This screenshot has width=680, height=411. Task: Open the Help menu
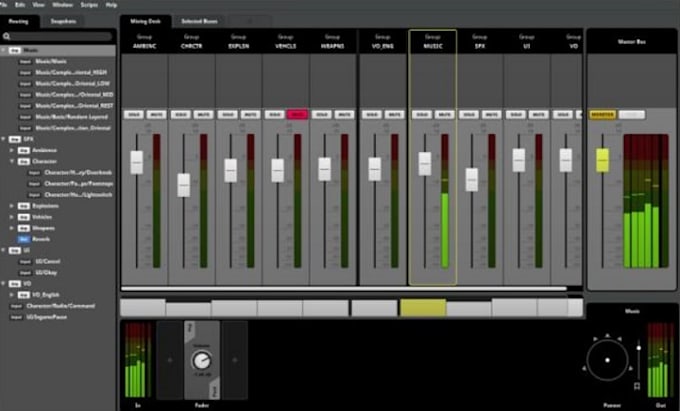tap(111, 5)
